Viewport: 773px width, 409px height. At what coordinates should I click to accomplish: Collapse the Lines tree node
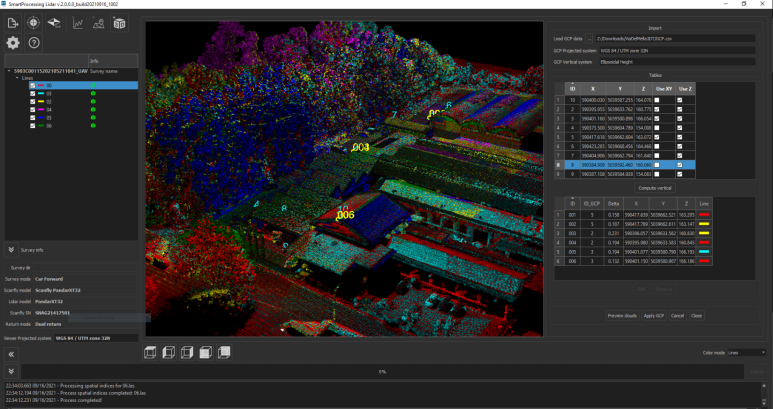coord(17,78)
